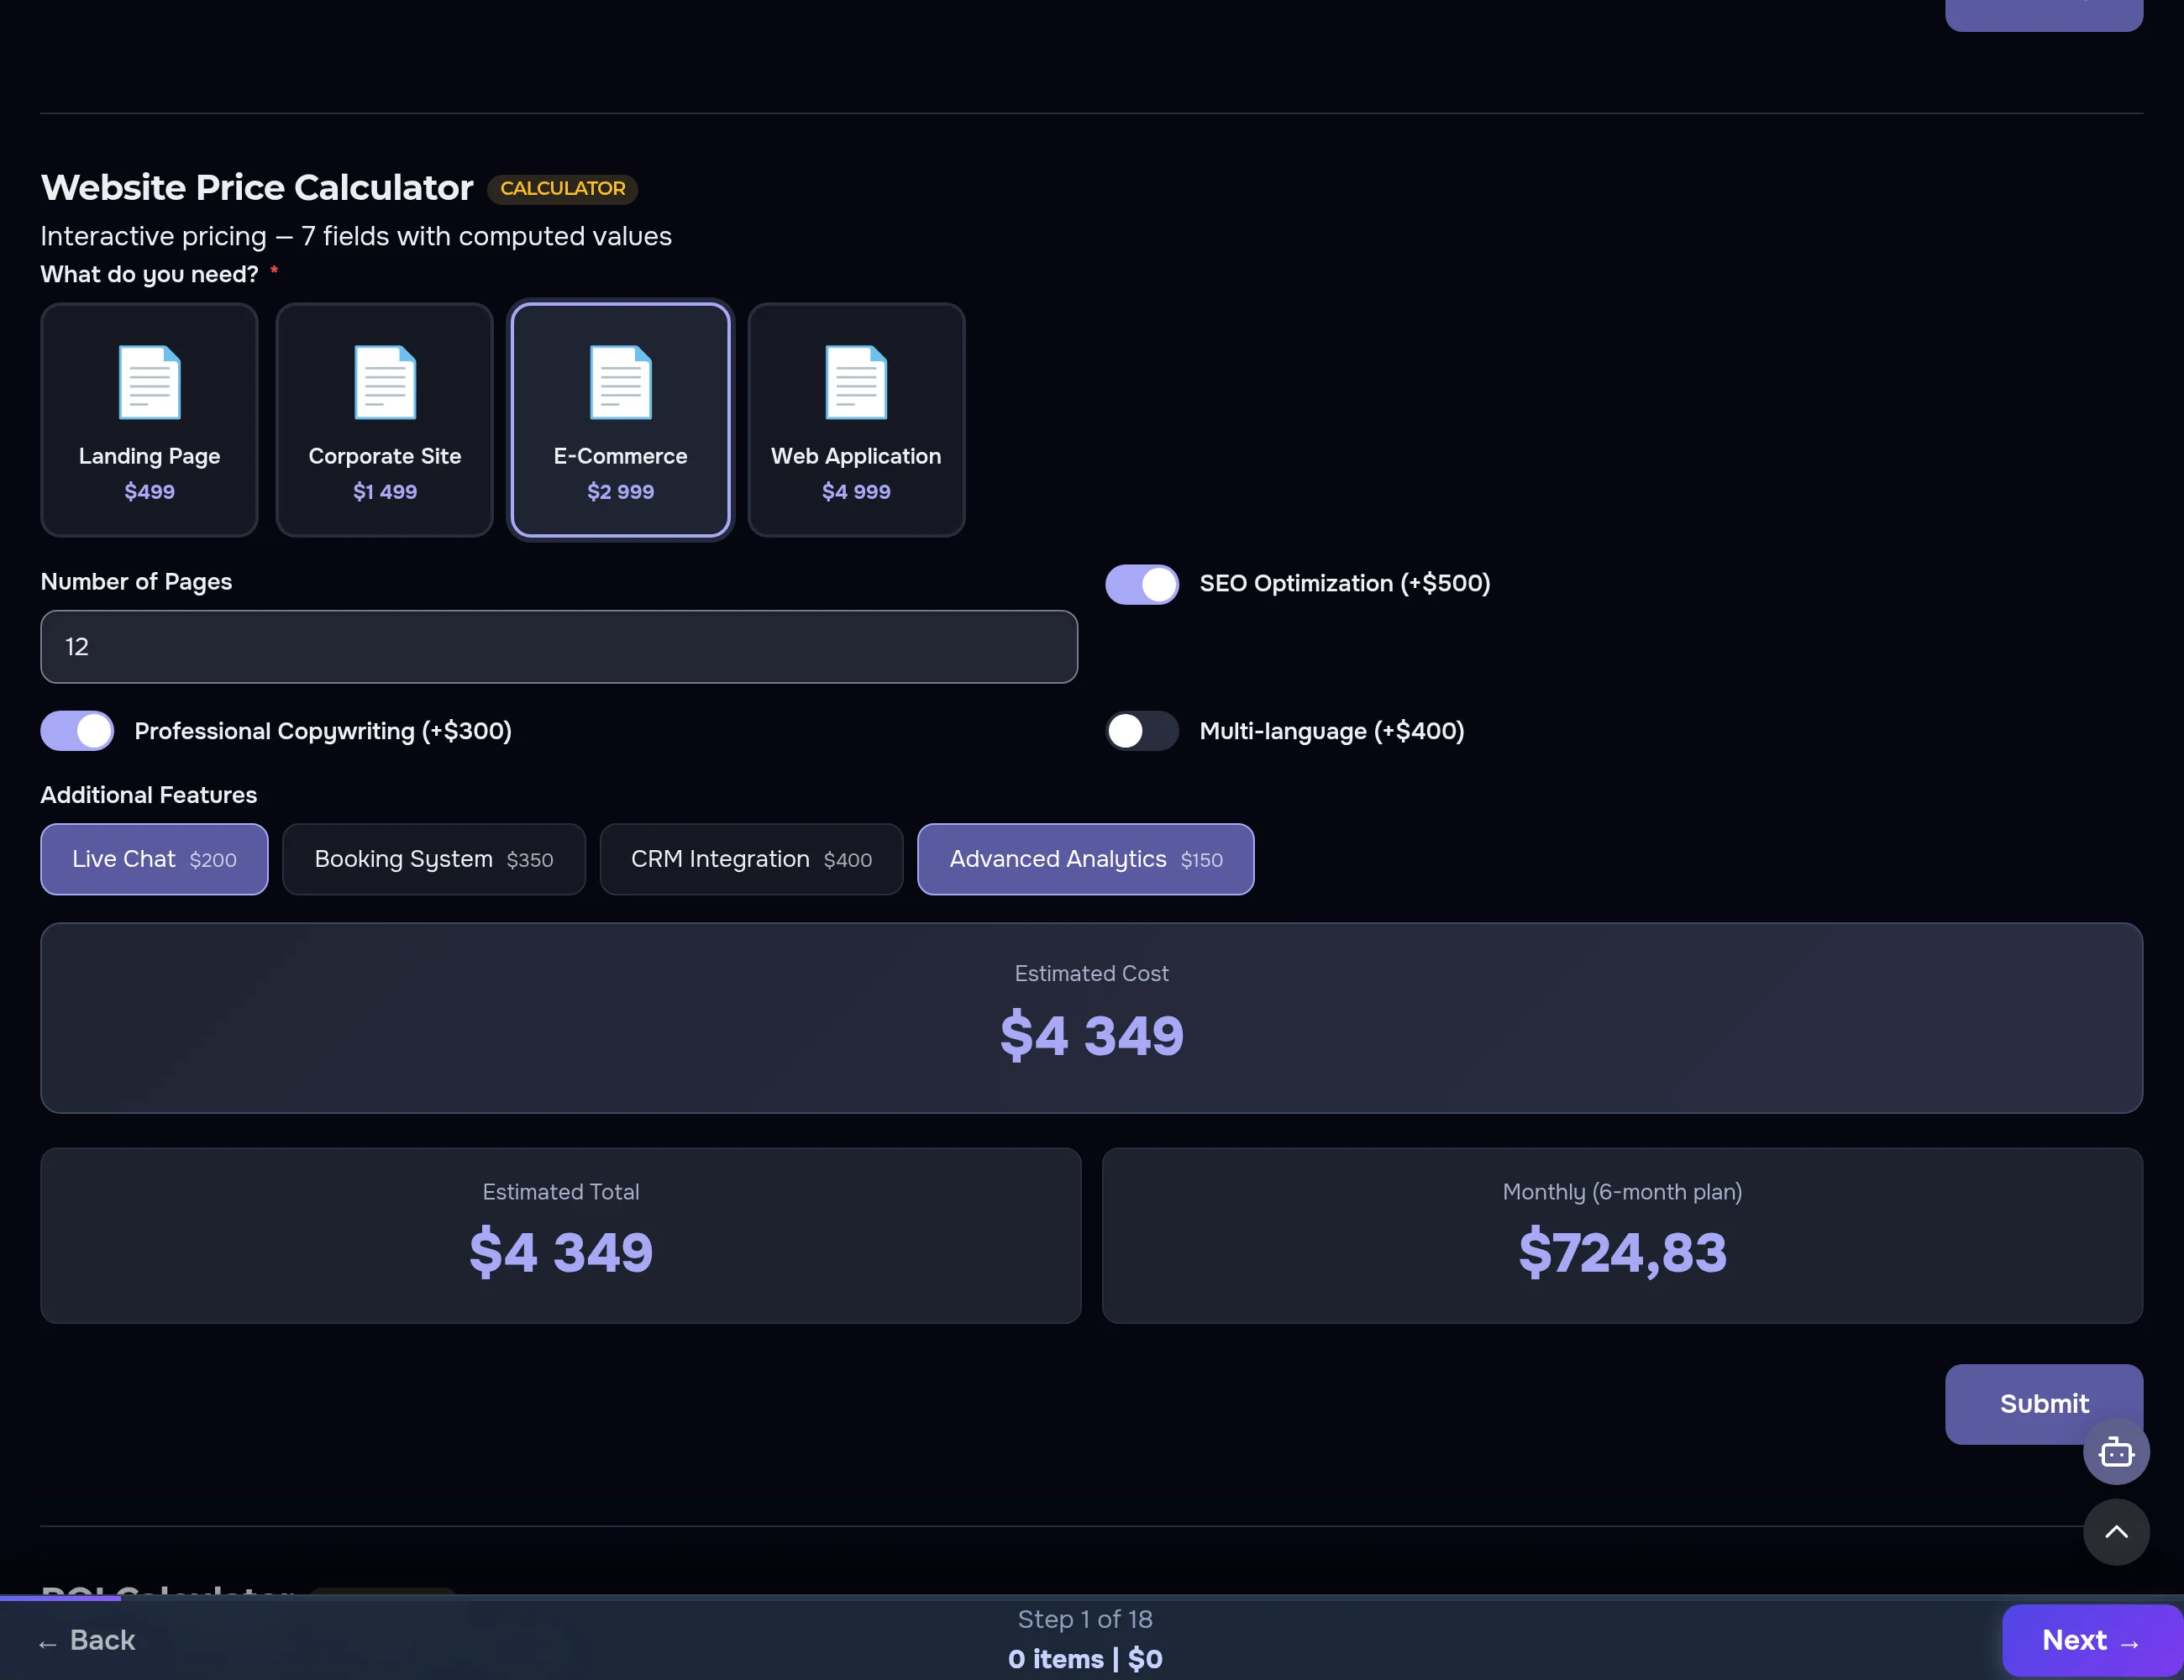Deselect the Live Chat $200 feature
This screenshot has height=1680, width=2184.
[x=154, y=859]
